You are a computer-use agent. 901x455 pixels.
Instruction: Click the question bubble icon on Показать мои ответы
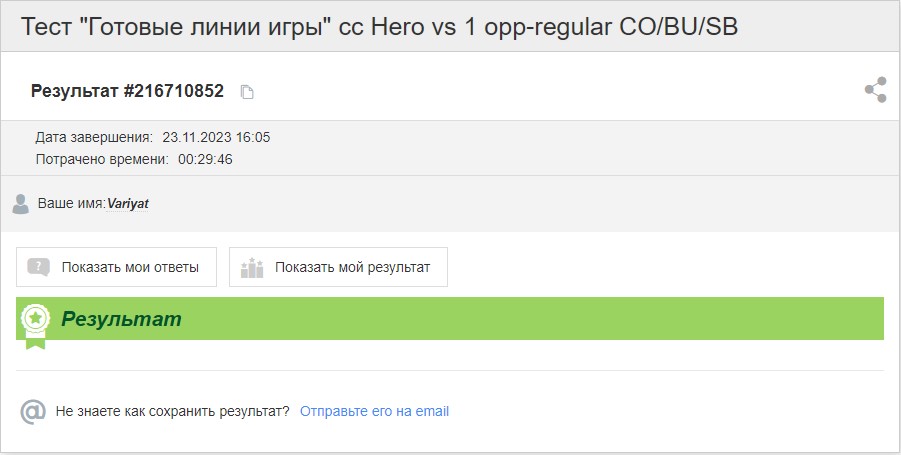pyautogui.click(x=38, y=267)
